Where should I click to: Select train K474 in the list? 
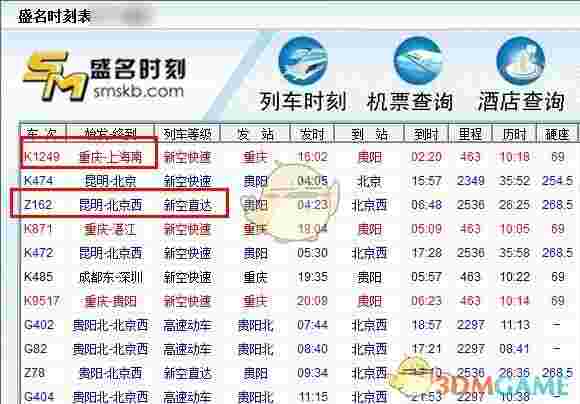click(38, 181)
